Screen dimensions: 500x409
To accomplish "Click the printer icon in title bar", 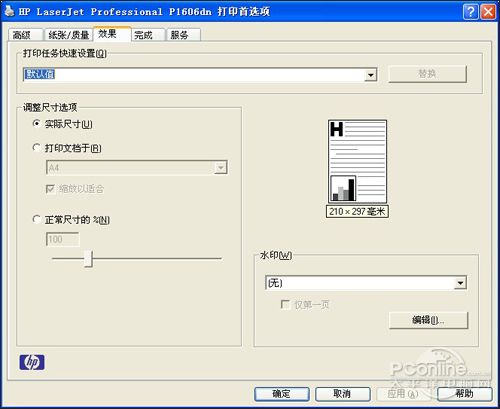I will point(10,11).
